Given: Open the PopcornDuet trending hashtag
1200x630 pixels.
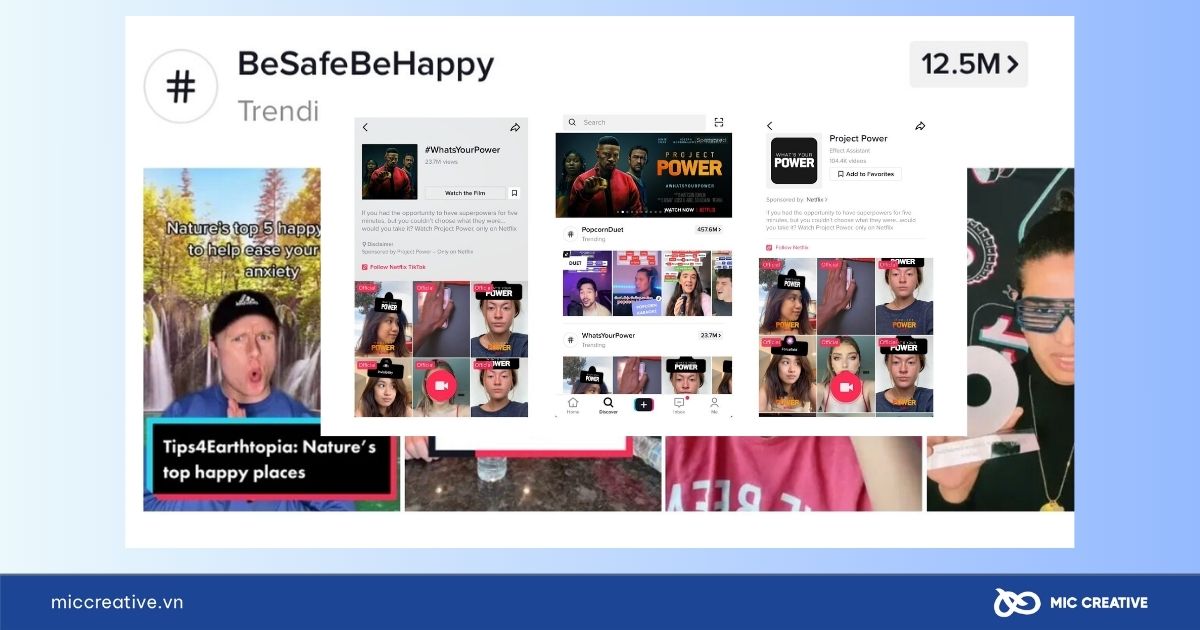Looking at the screenshot, I should (603, 229).
